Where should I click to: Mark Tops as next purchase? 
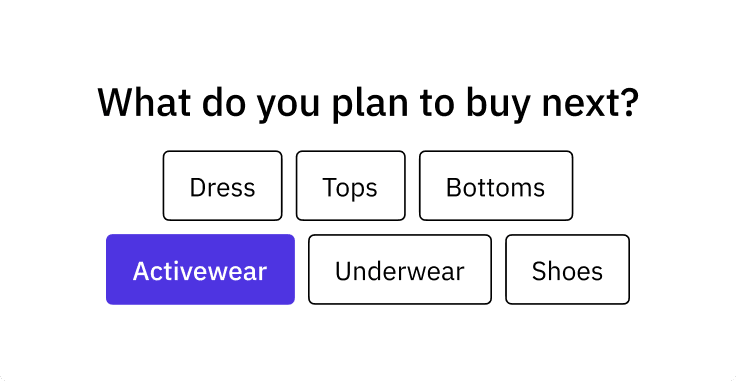click(x=350, y=186)
